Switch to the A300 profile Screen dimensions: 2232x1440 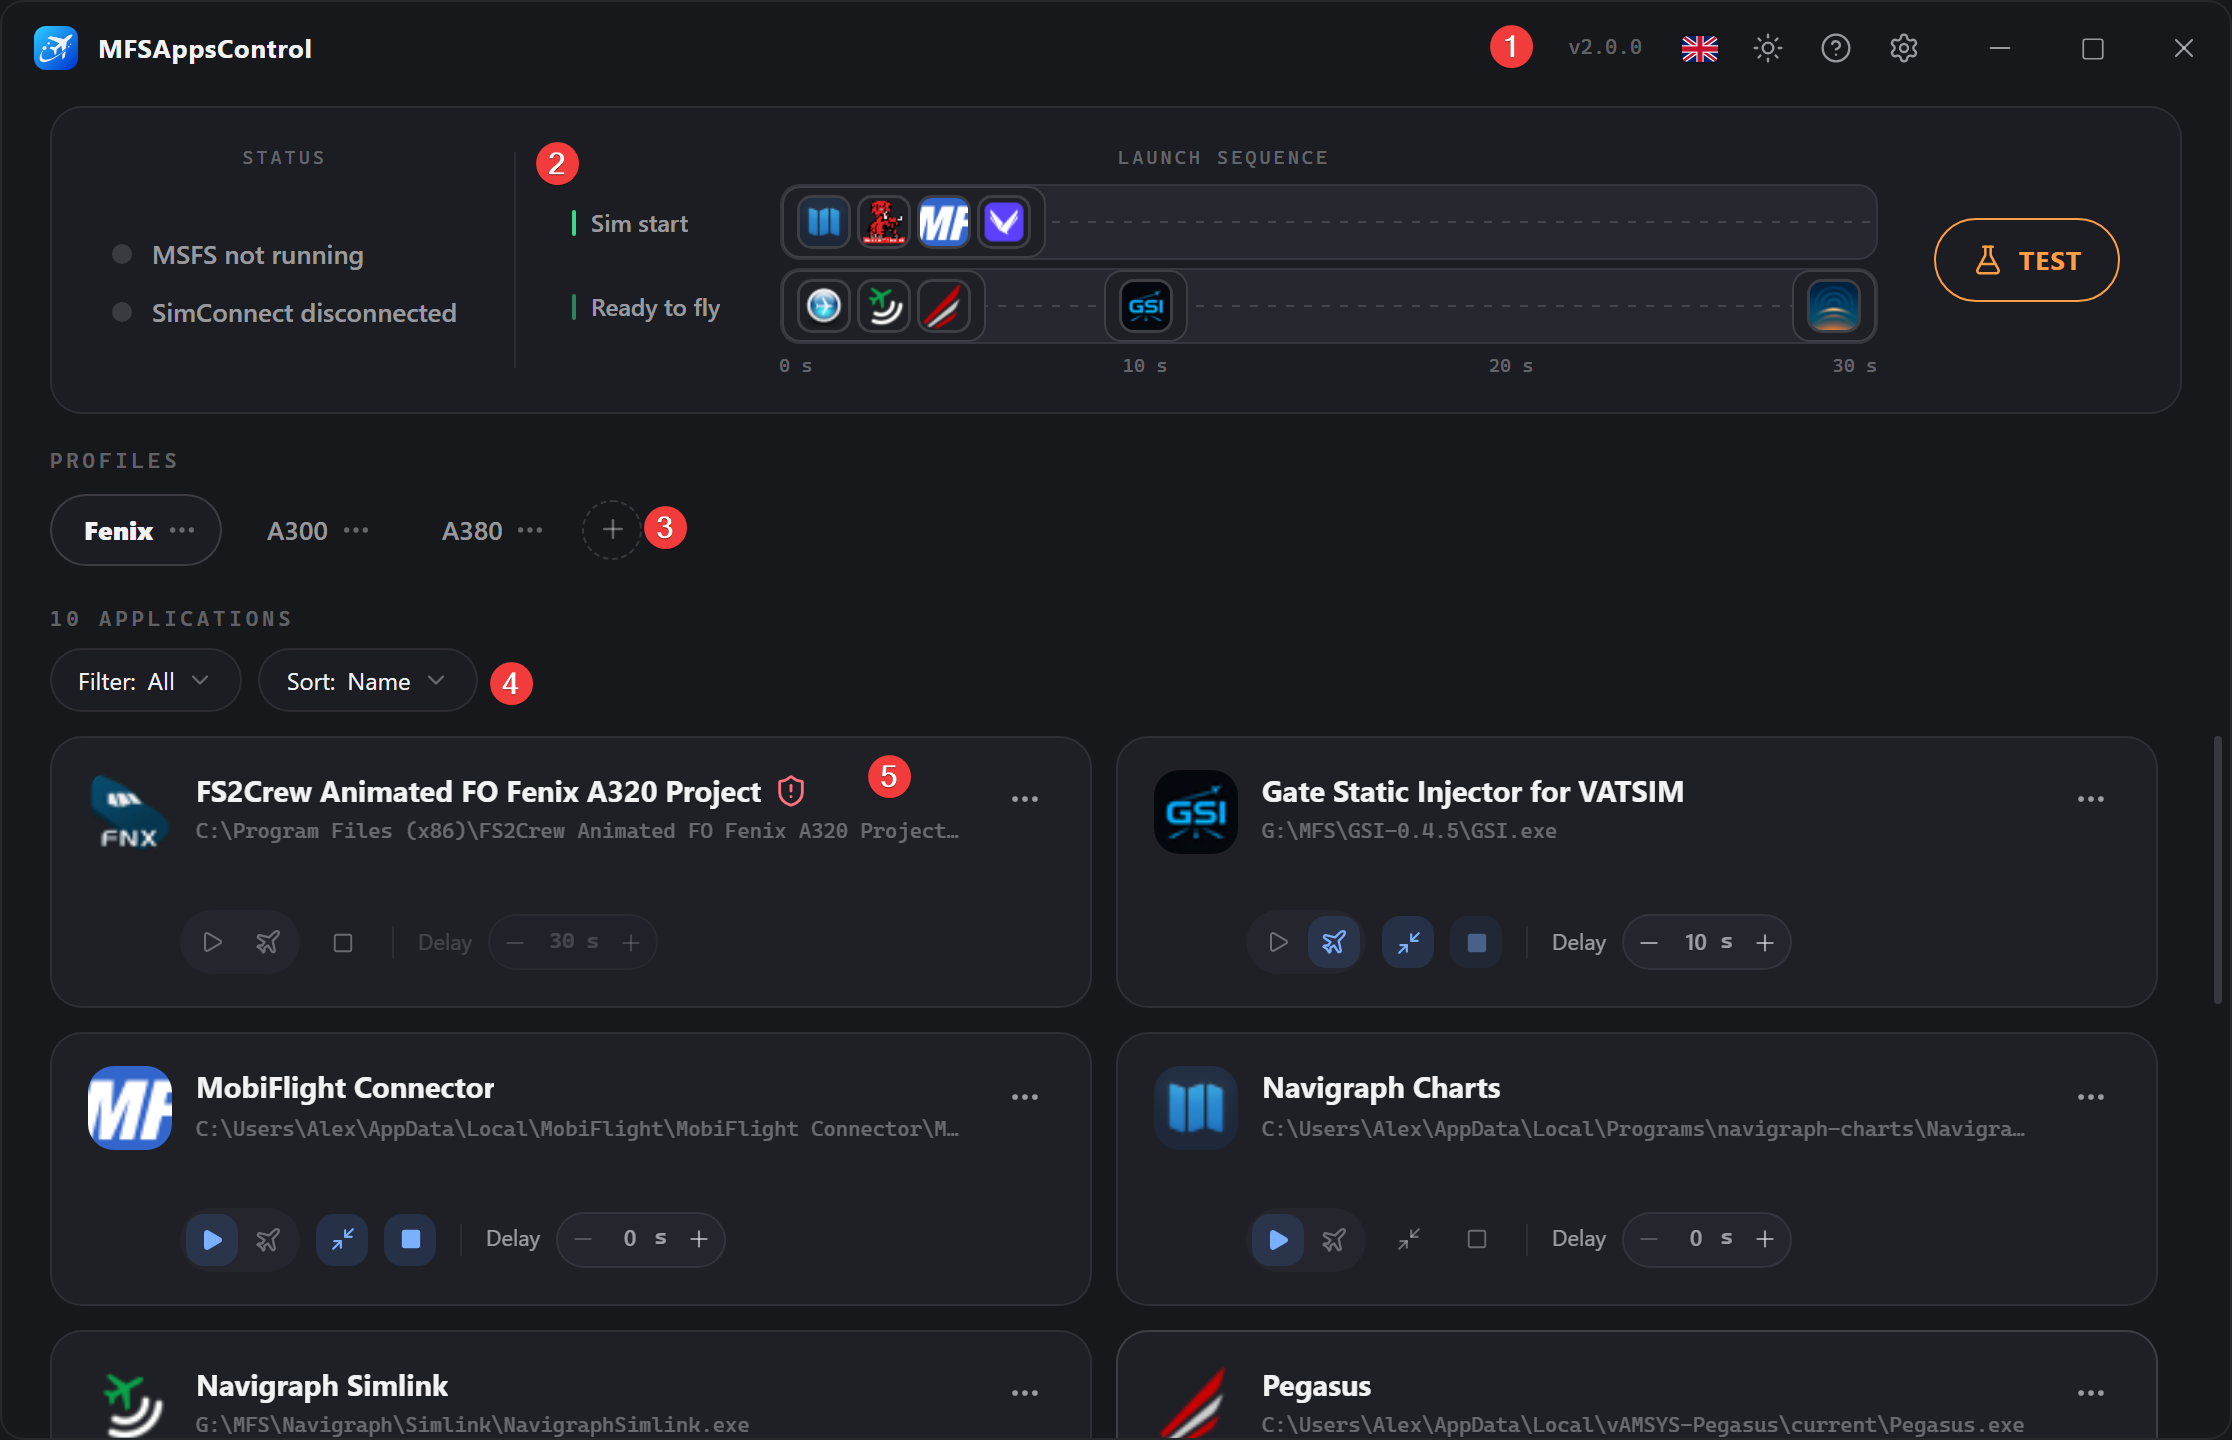point(297,530)
